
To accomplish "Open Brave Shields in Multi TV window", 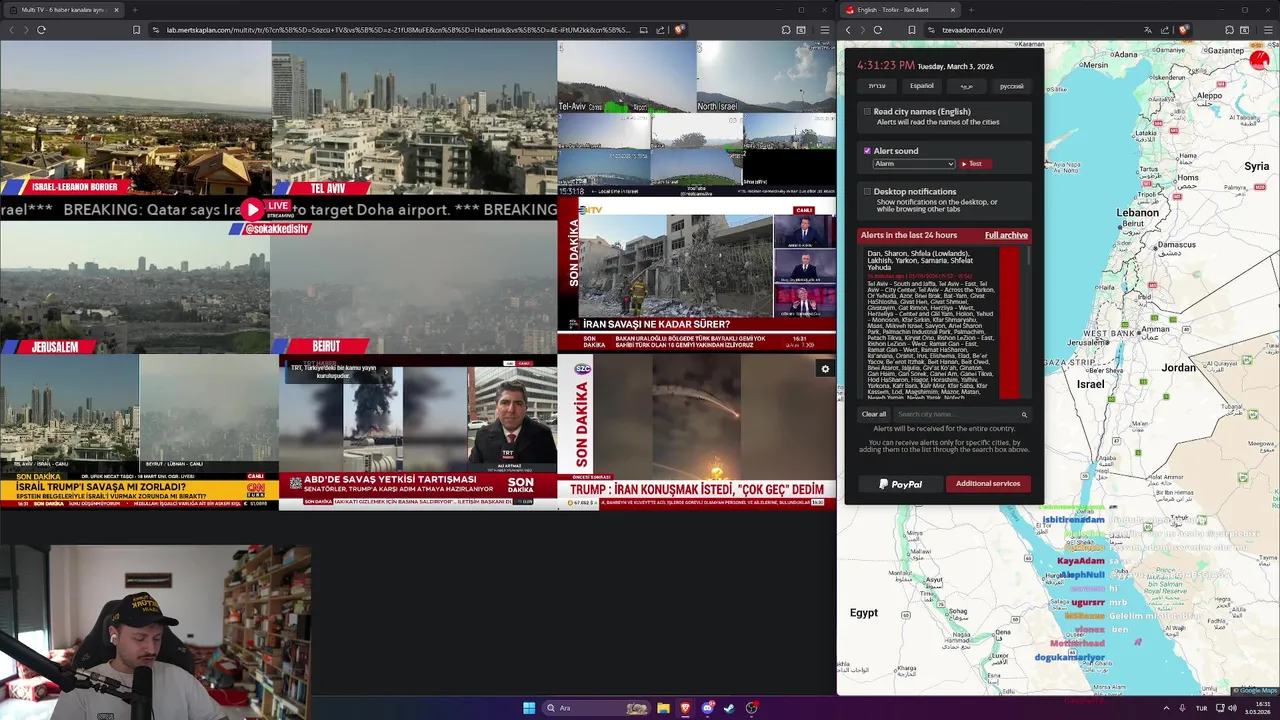I will pos(679,30).
